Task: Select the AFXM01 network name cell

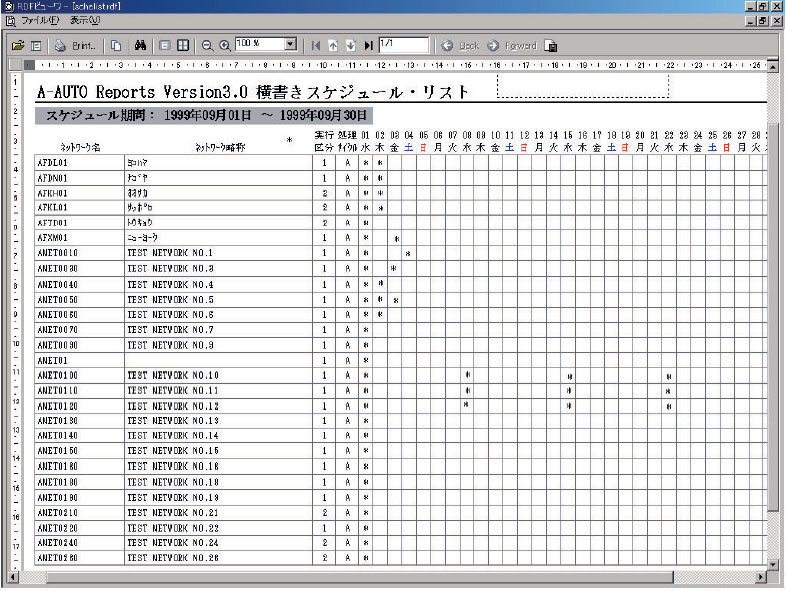Action: pyautogui.click(x=79, y=238)
